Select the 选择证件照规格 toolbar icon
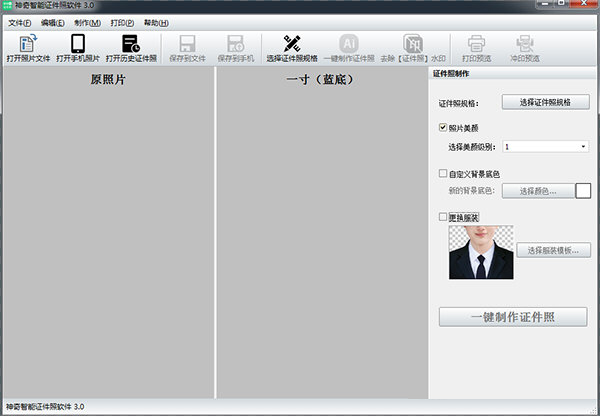The height and width of the screenshot is (416, 600). (291, 43)
